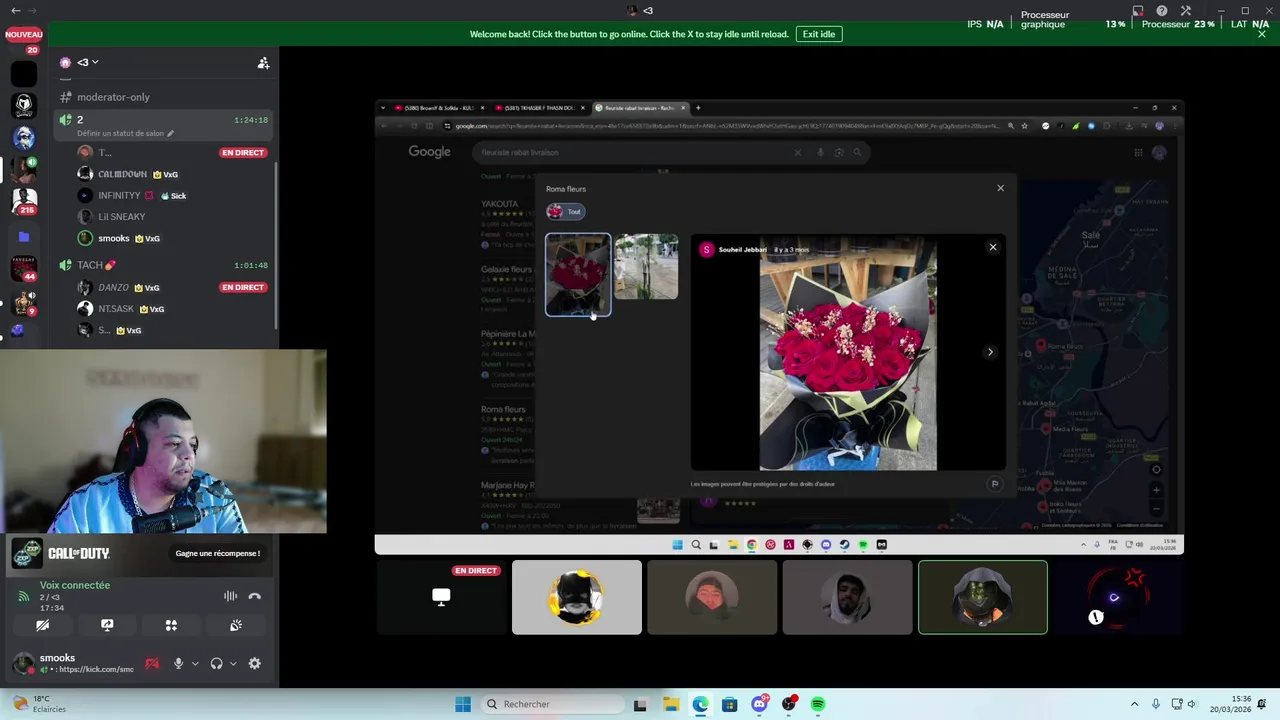Select the green-outlined hooded avatar tile
Viewport: 1280px width, 720px height.
pos(983,597)
